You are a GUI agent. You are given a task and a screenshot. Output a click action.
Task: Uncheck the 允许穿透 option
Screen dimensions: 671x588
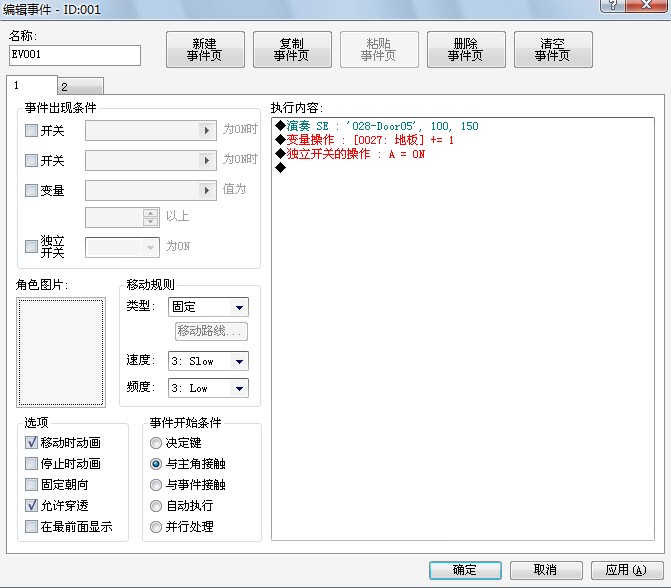(31, 505)
